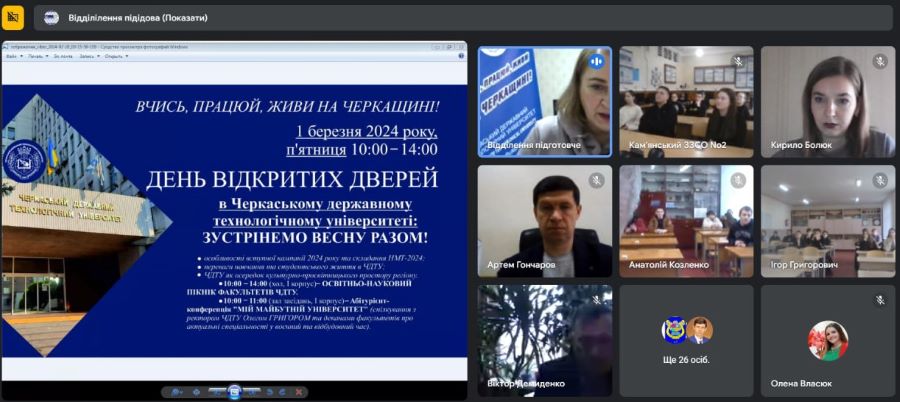Click the actual size button in Photo Viewer
The image size is (900, 402).
pos(196,392)
